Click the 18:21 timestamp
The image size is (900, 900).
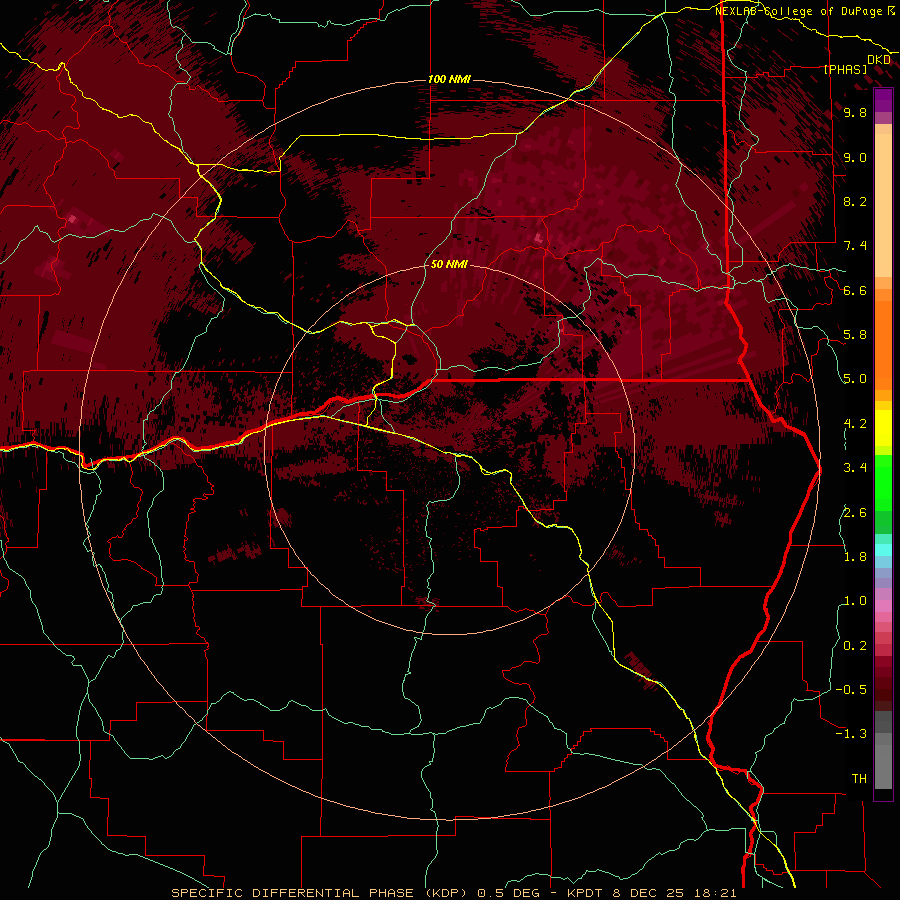tap(717, 893)
